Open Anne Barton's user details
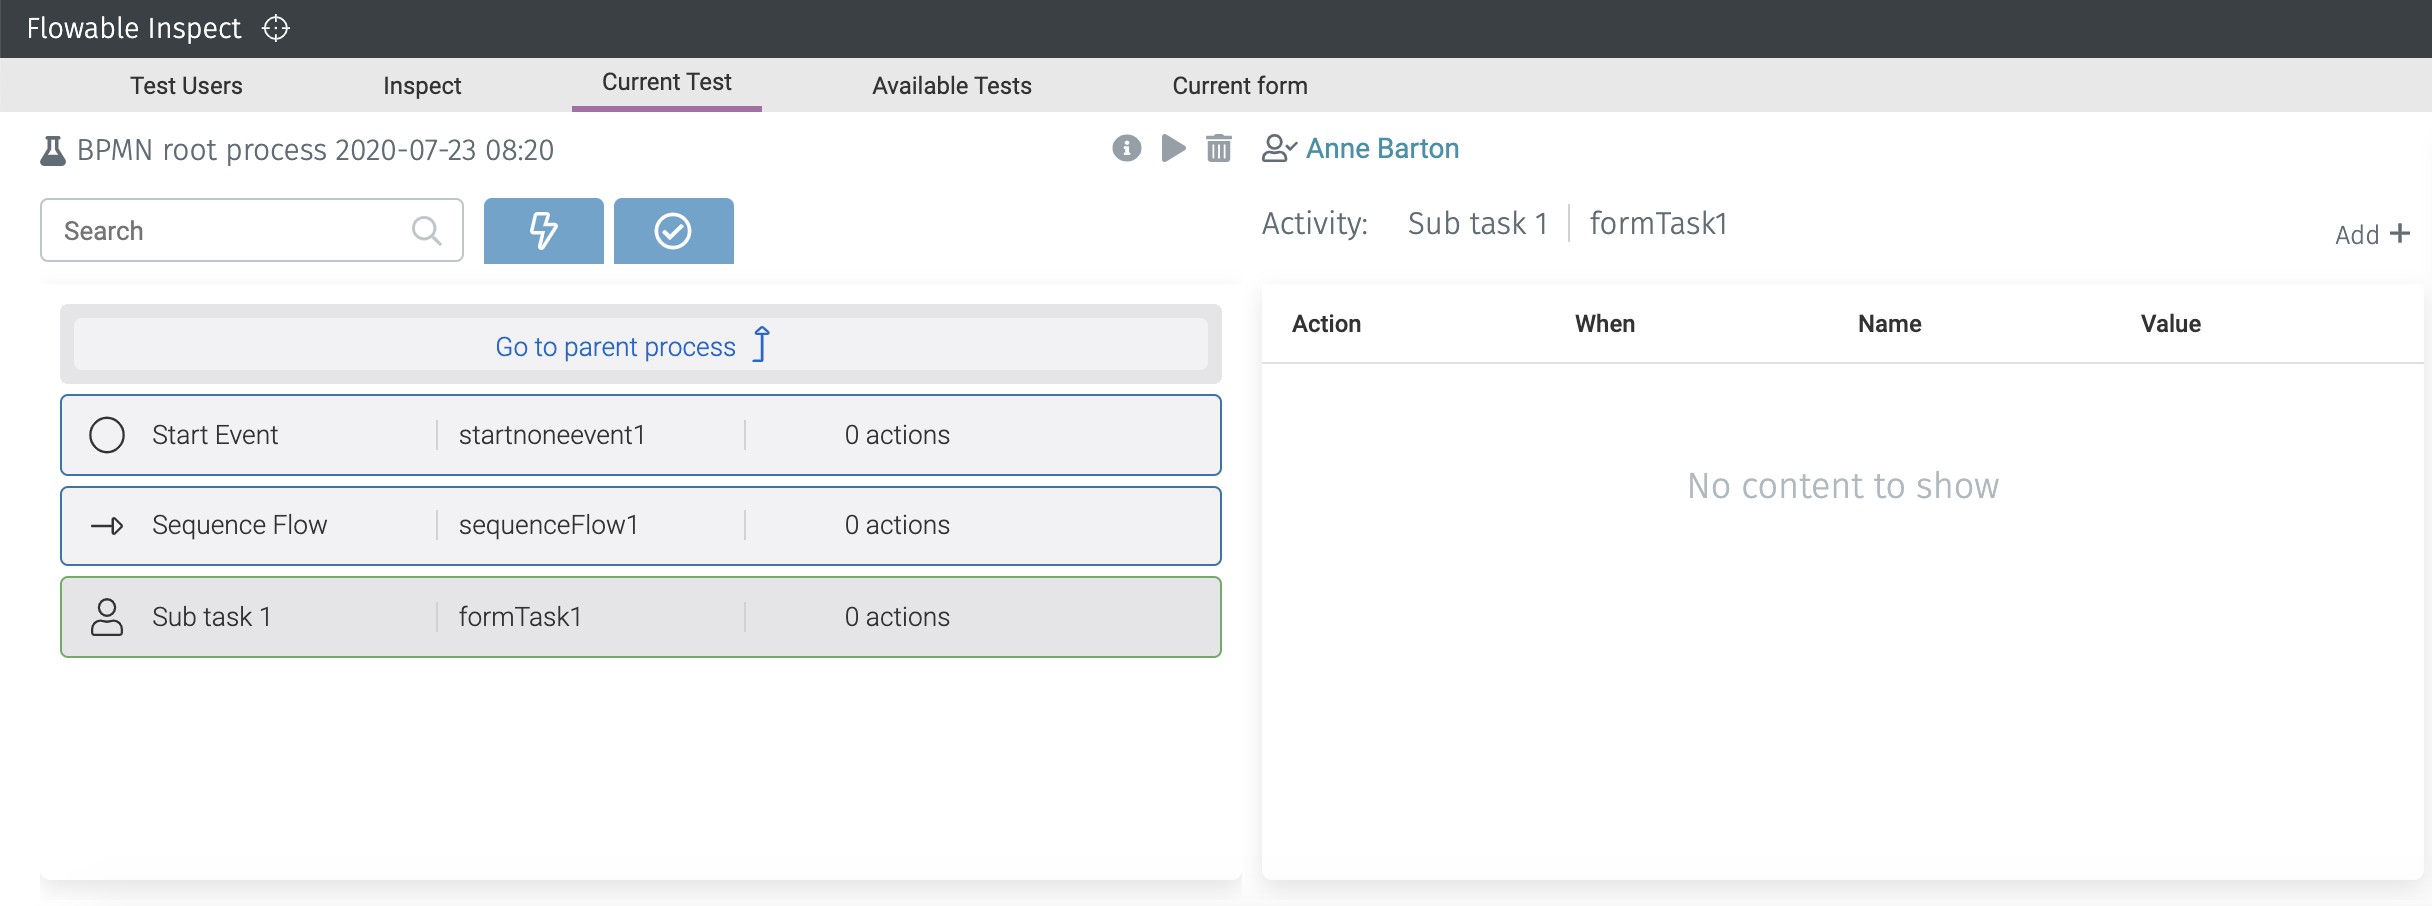 [1382, 148]
